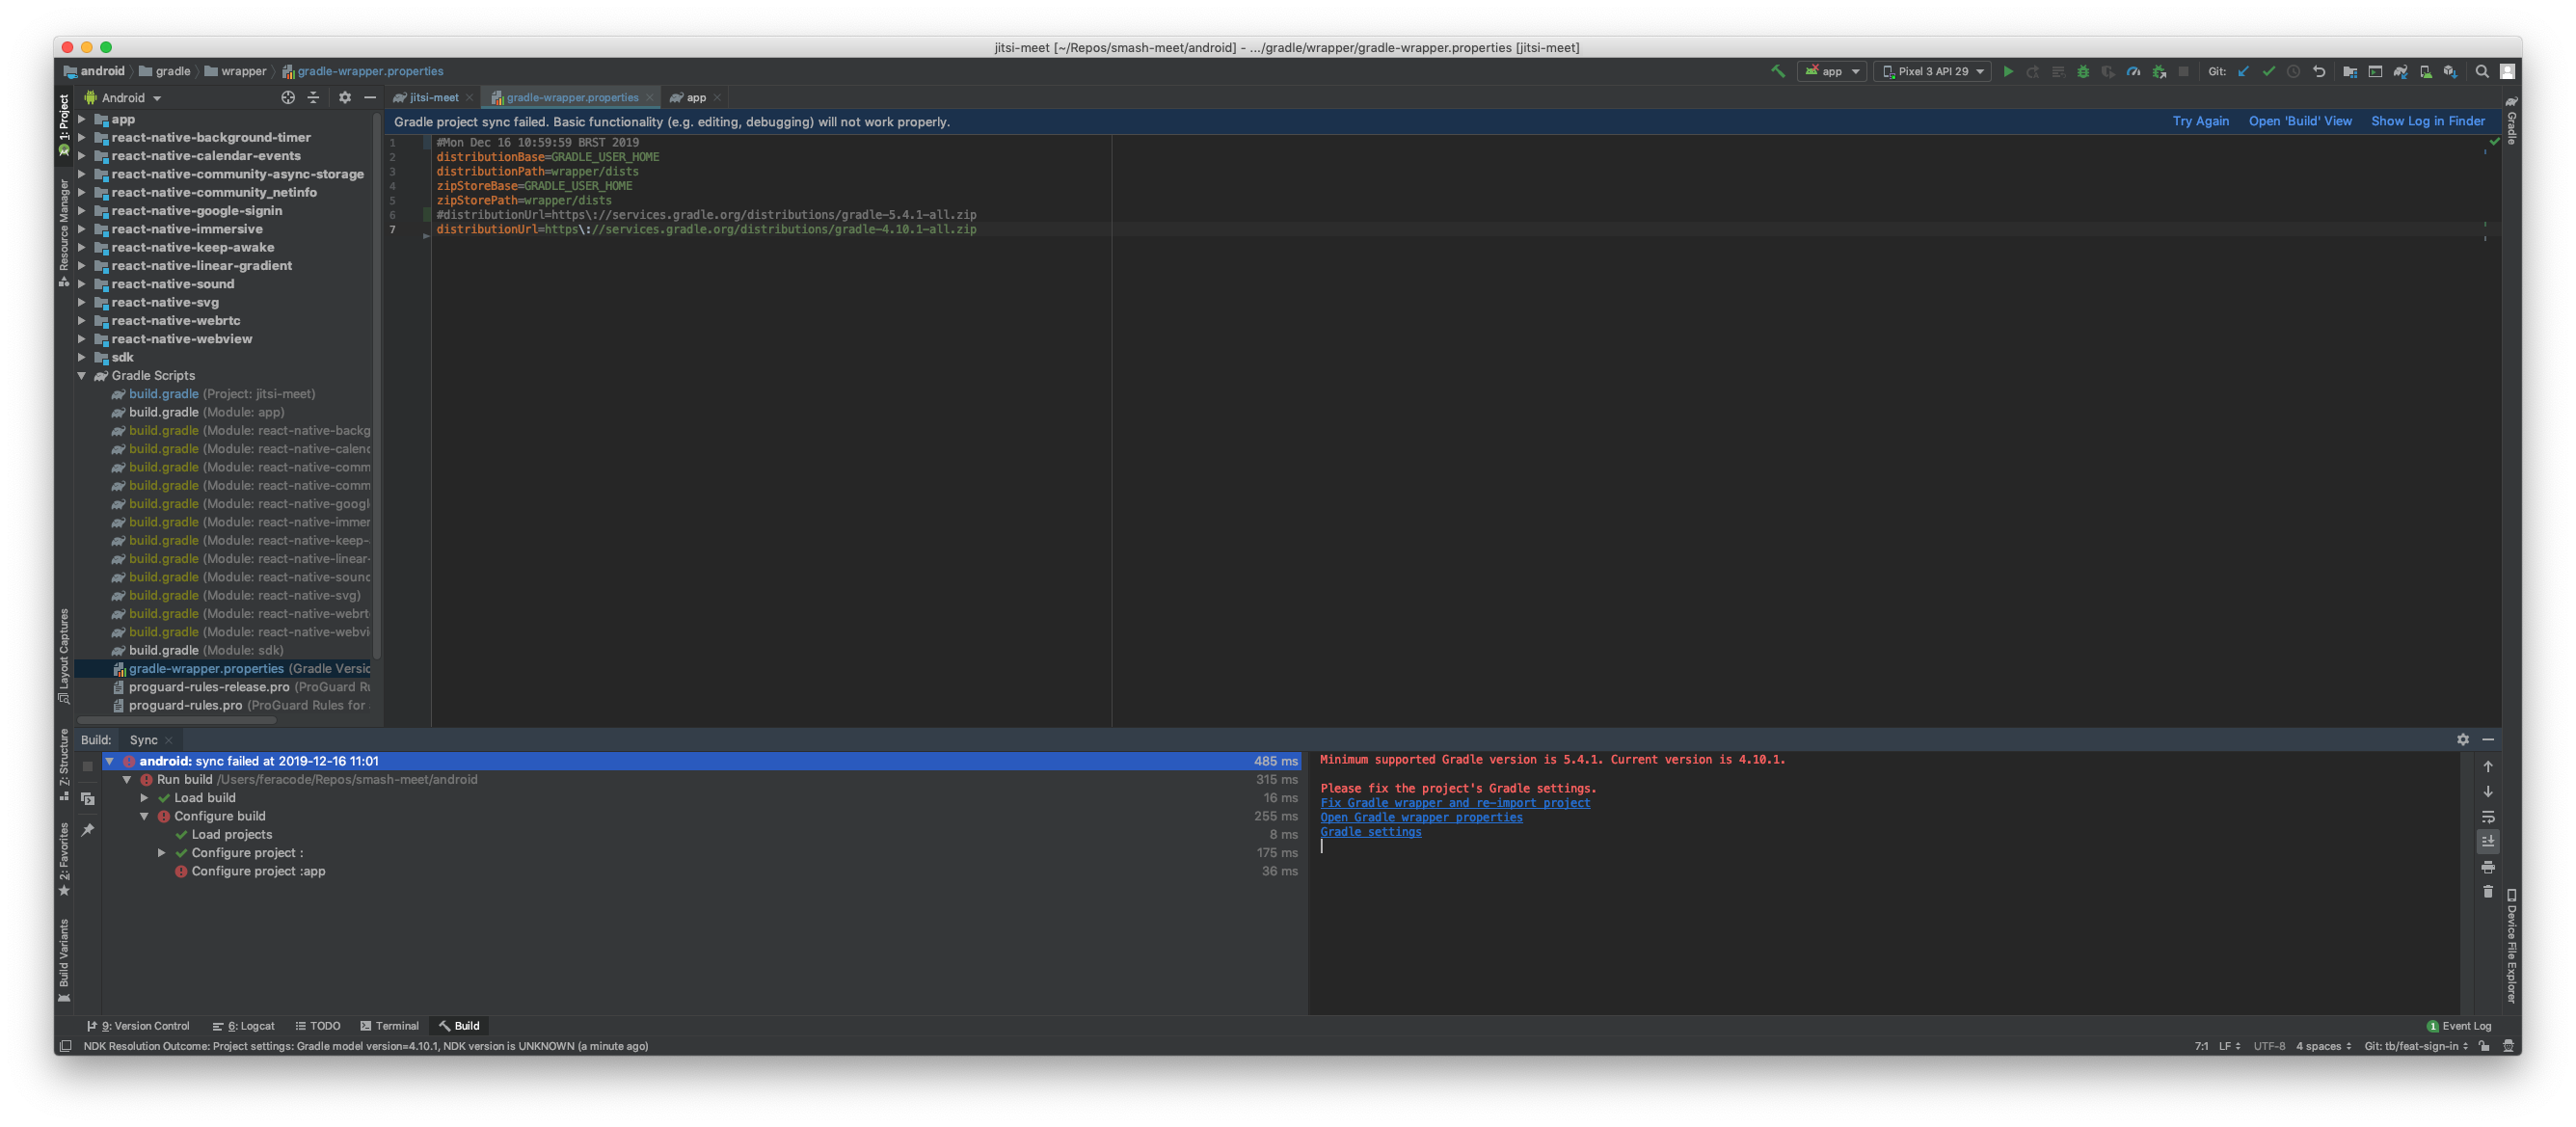Run the app with the green play button
Screen dimensions: 2576x1127
[x=2007, y=71]
